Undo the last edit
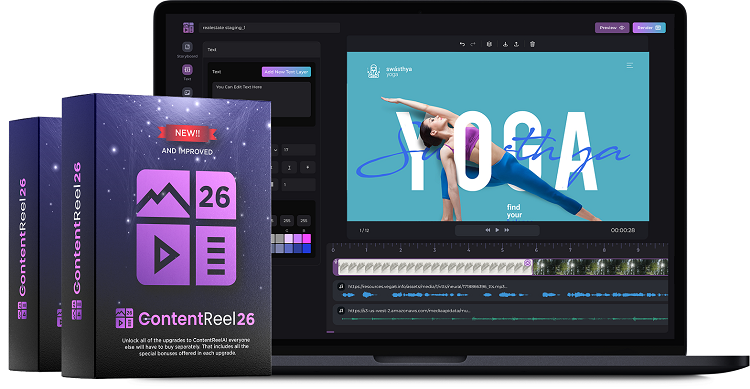 click(462, 44)
